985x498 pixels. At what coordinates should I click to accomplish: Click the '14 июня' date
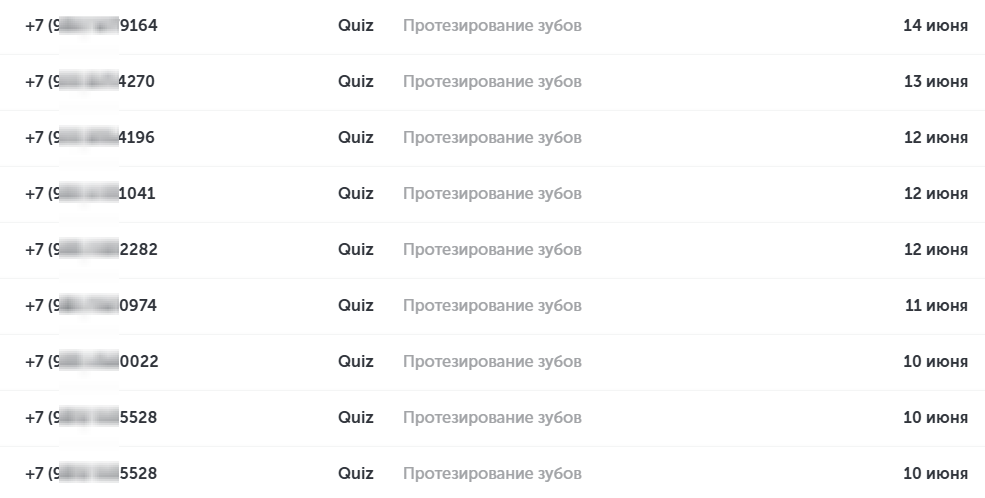click(x=935, y=26)
